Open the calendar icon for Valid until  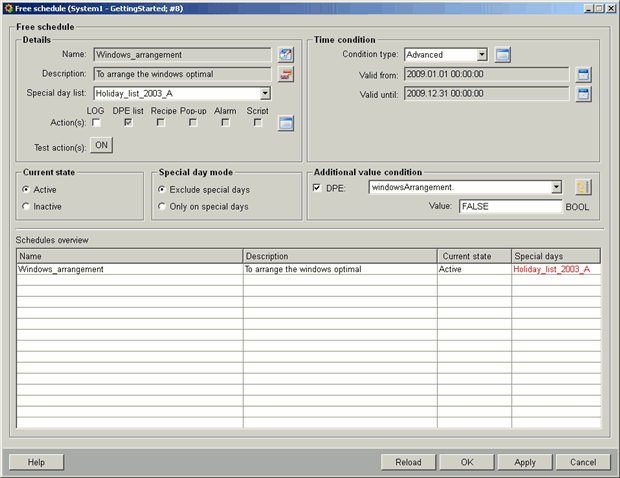584,94
